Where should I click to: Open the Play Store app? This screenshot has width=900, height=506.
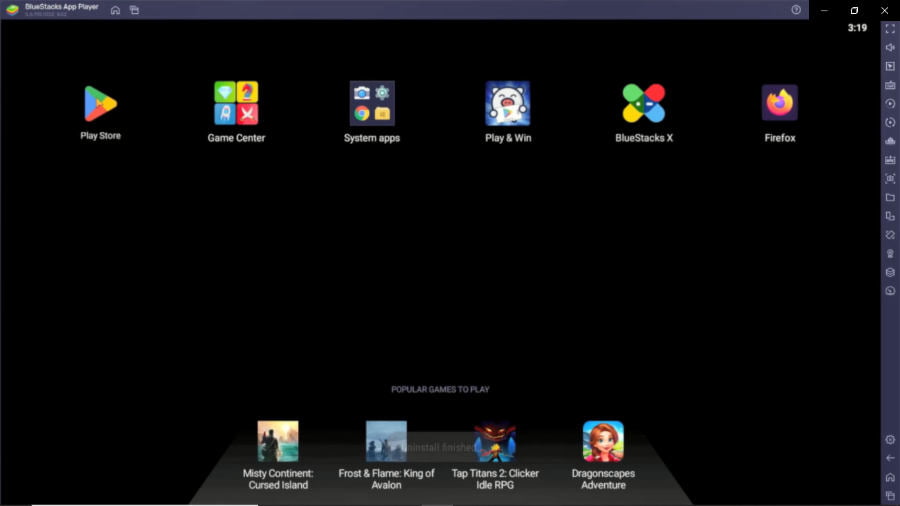click(100, 104)
